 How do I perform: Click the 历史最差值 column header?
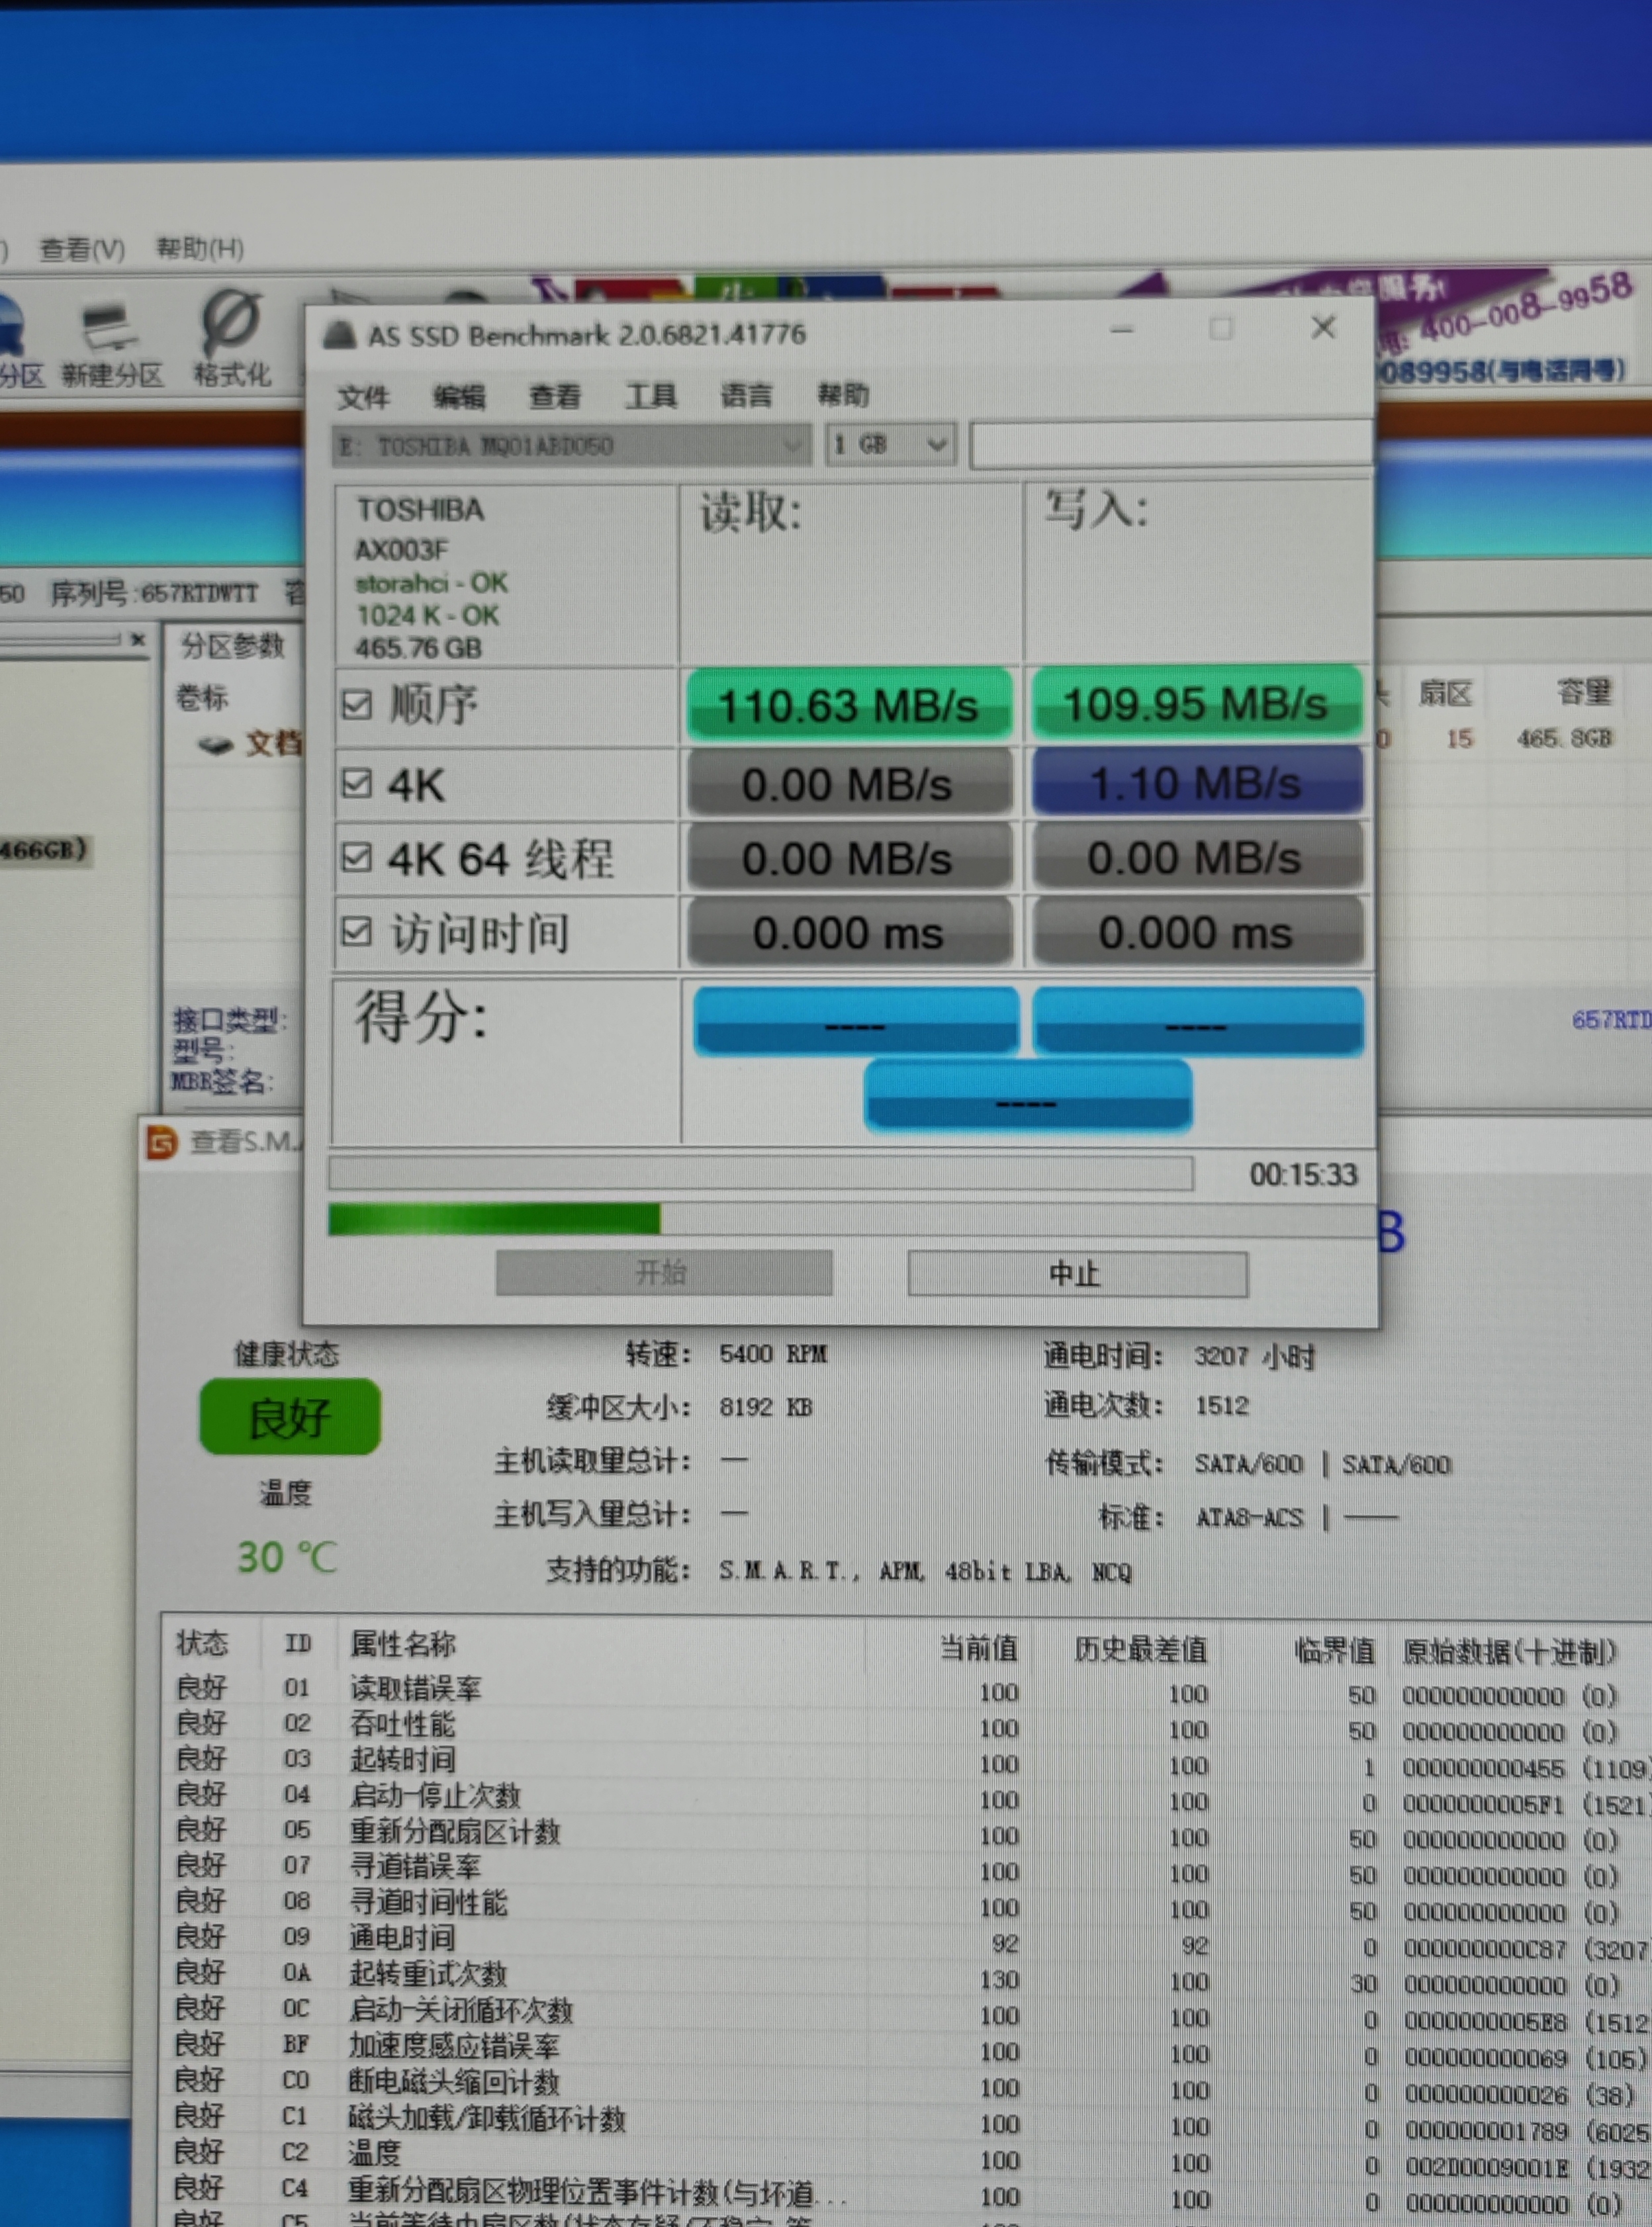1141,1649
